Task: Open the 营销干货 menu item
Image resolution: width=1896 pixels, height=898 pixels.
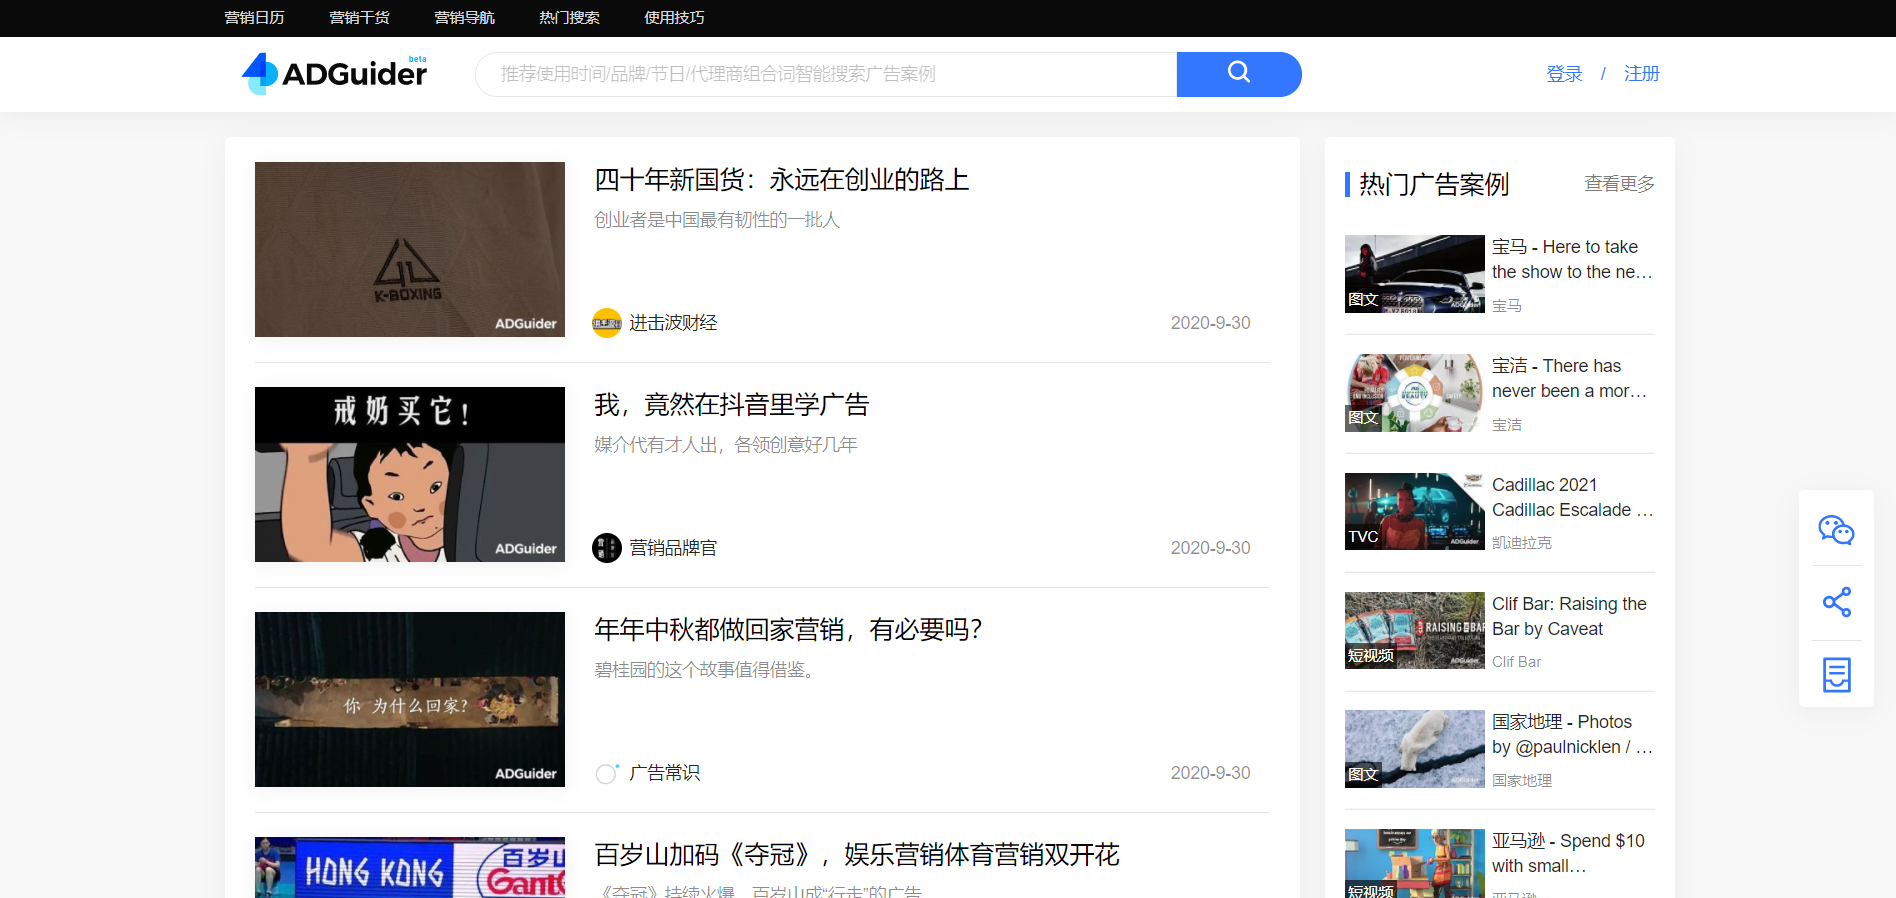Action: point(359,18)
